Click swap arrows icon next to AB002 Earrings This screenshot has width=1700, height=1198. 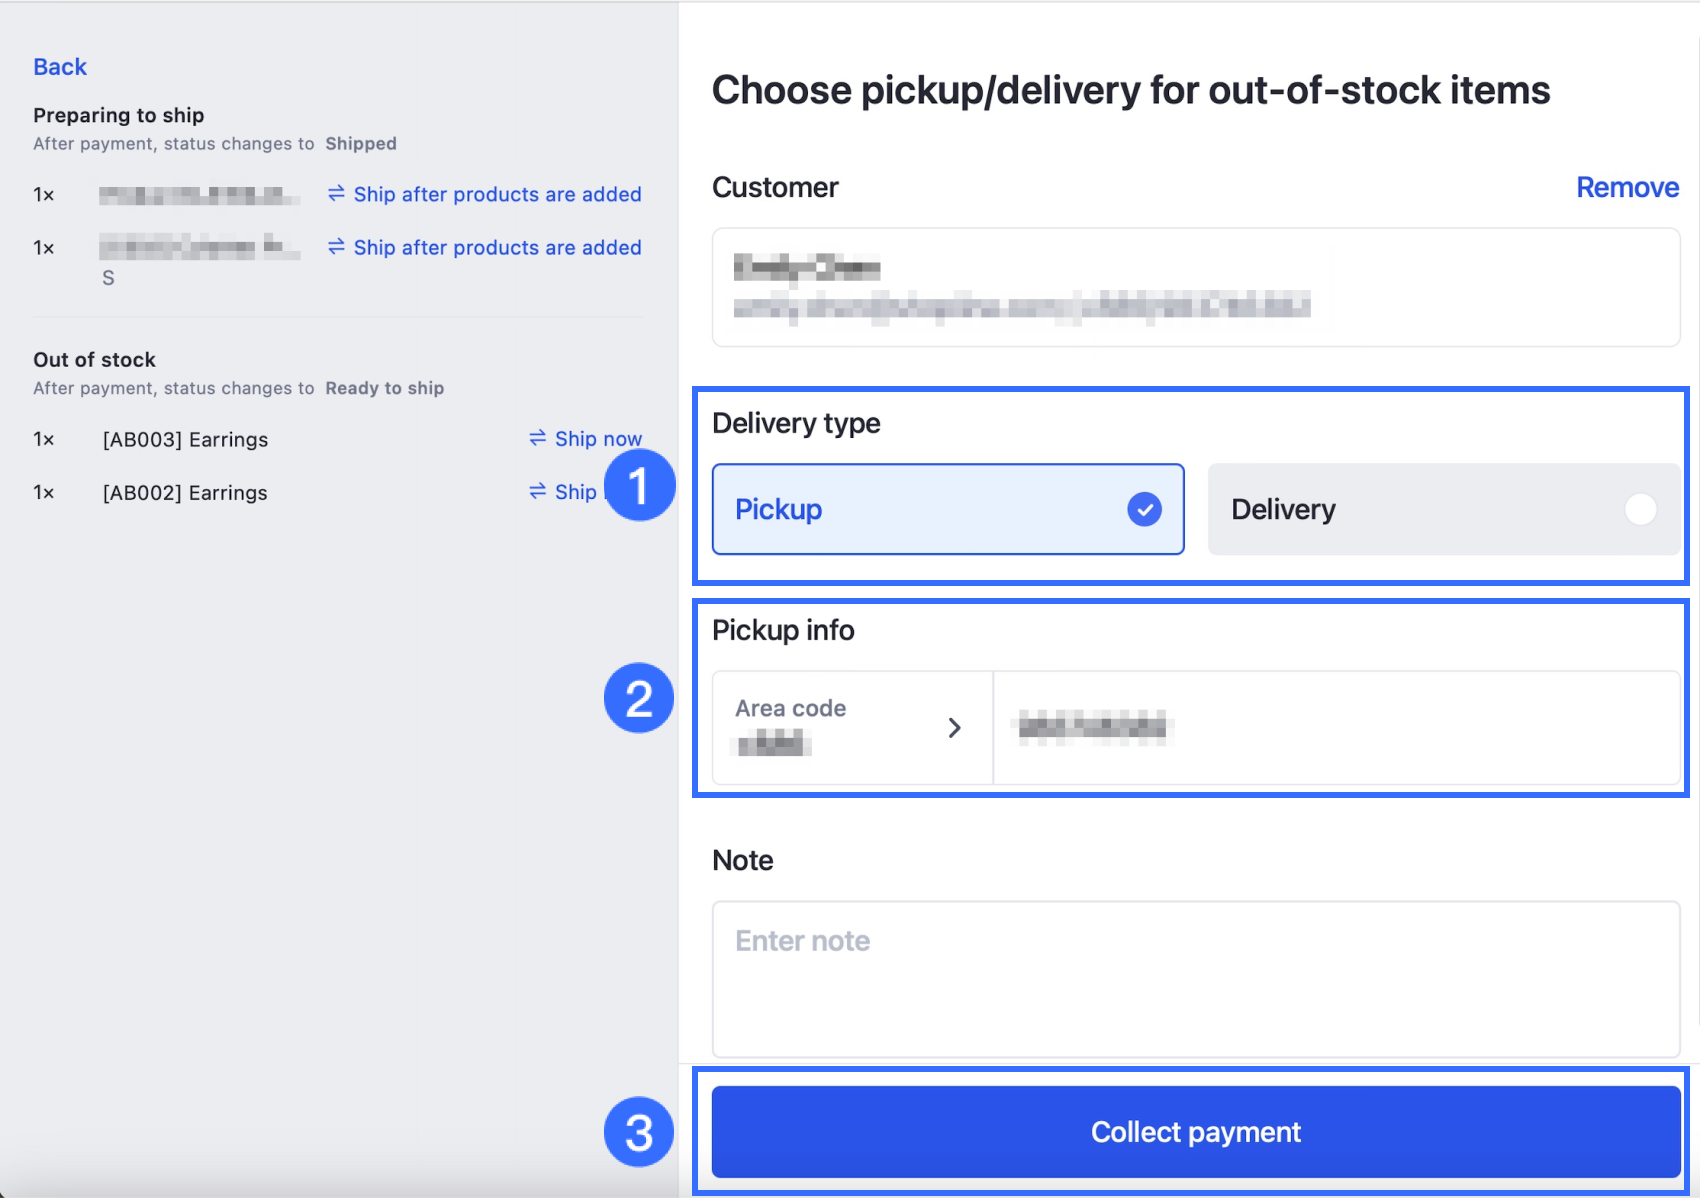(x=538, y=491)
